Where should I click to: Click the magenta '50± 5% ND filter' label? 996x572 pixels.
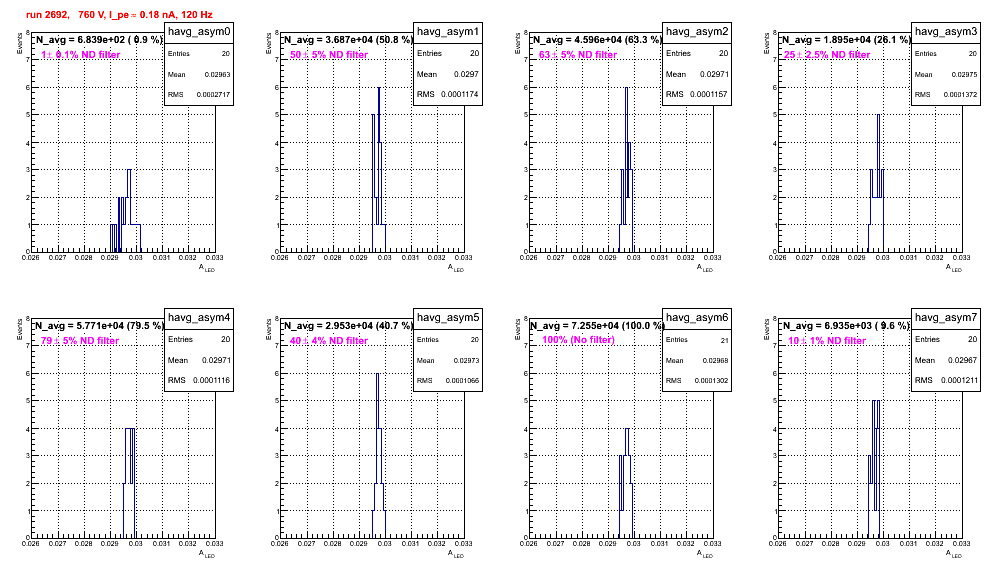(x=329, y=55)
